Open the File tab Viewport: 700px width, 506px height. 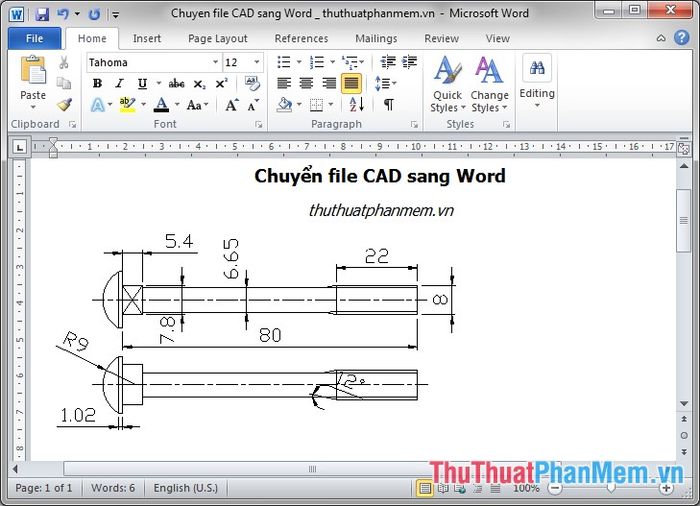click(34, 38)
